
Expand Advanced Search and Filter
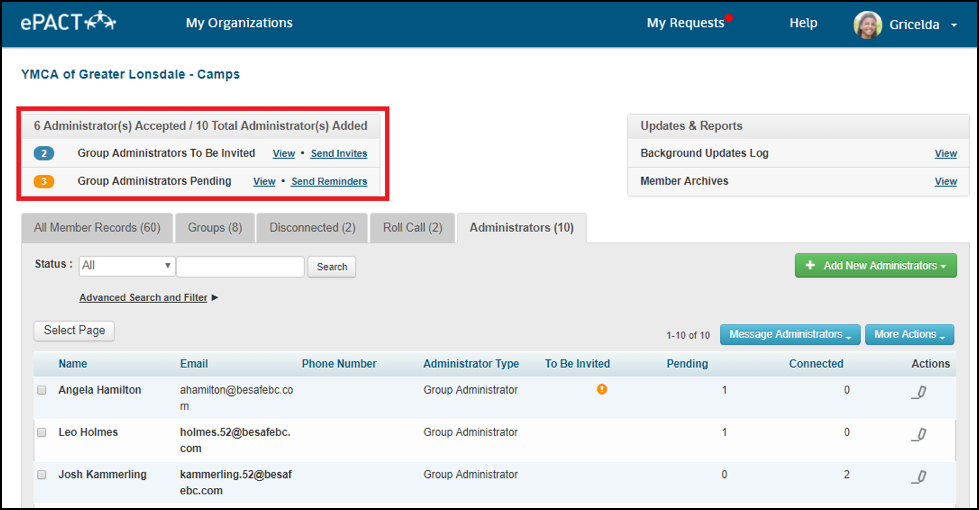coord(149,298)
